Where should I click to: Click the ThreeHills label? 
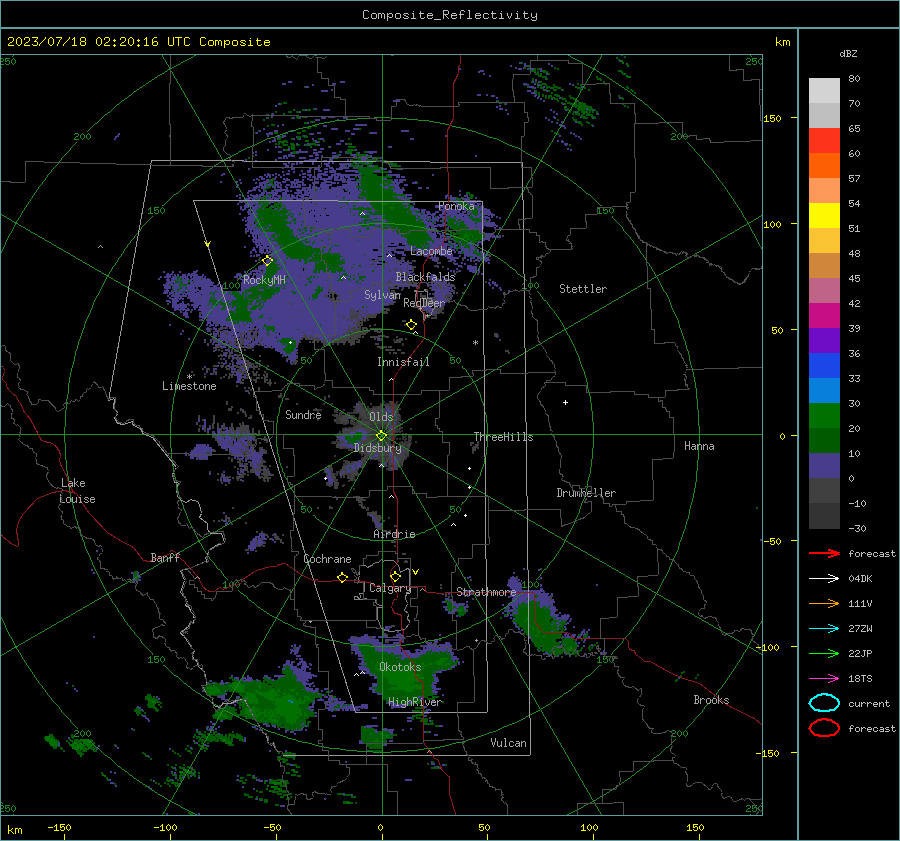click(503, 437)
